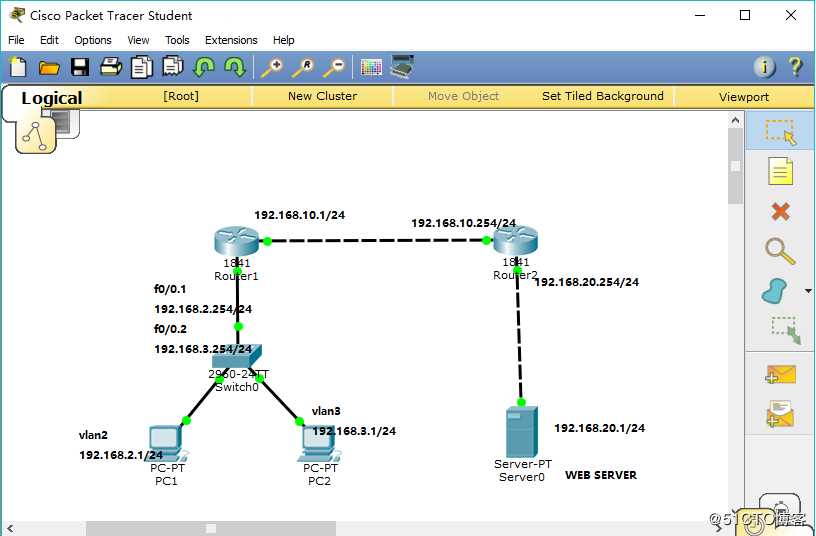Click the 192.168.10.254/24 label

tap(463, 223)
